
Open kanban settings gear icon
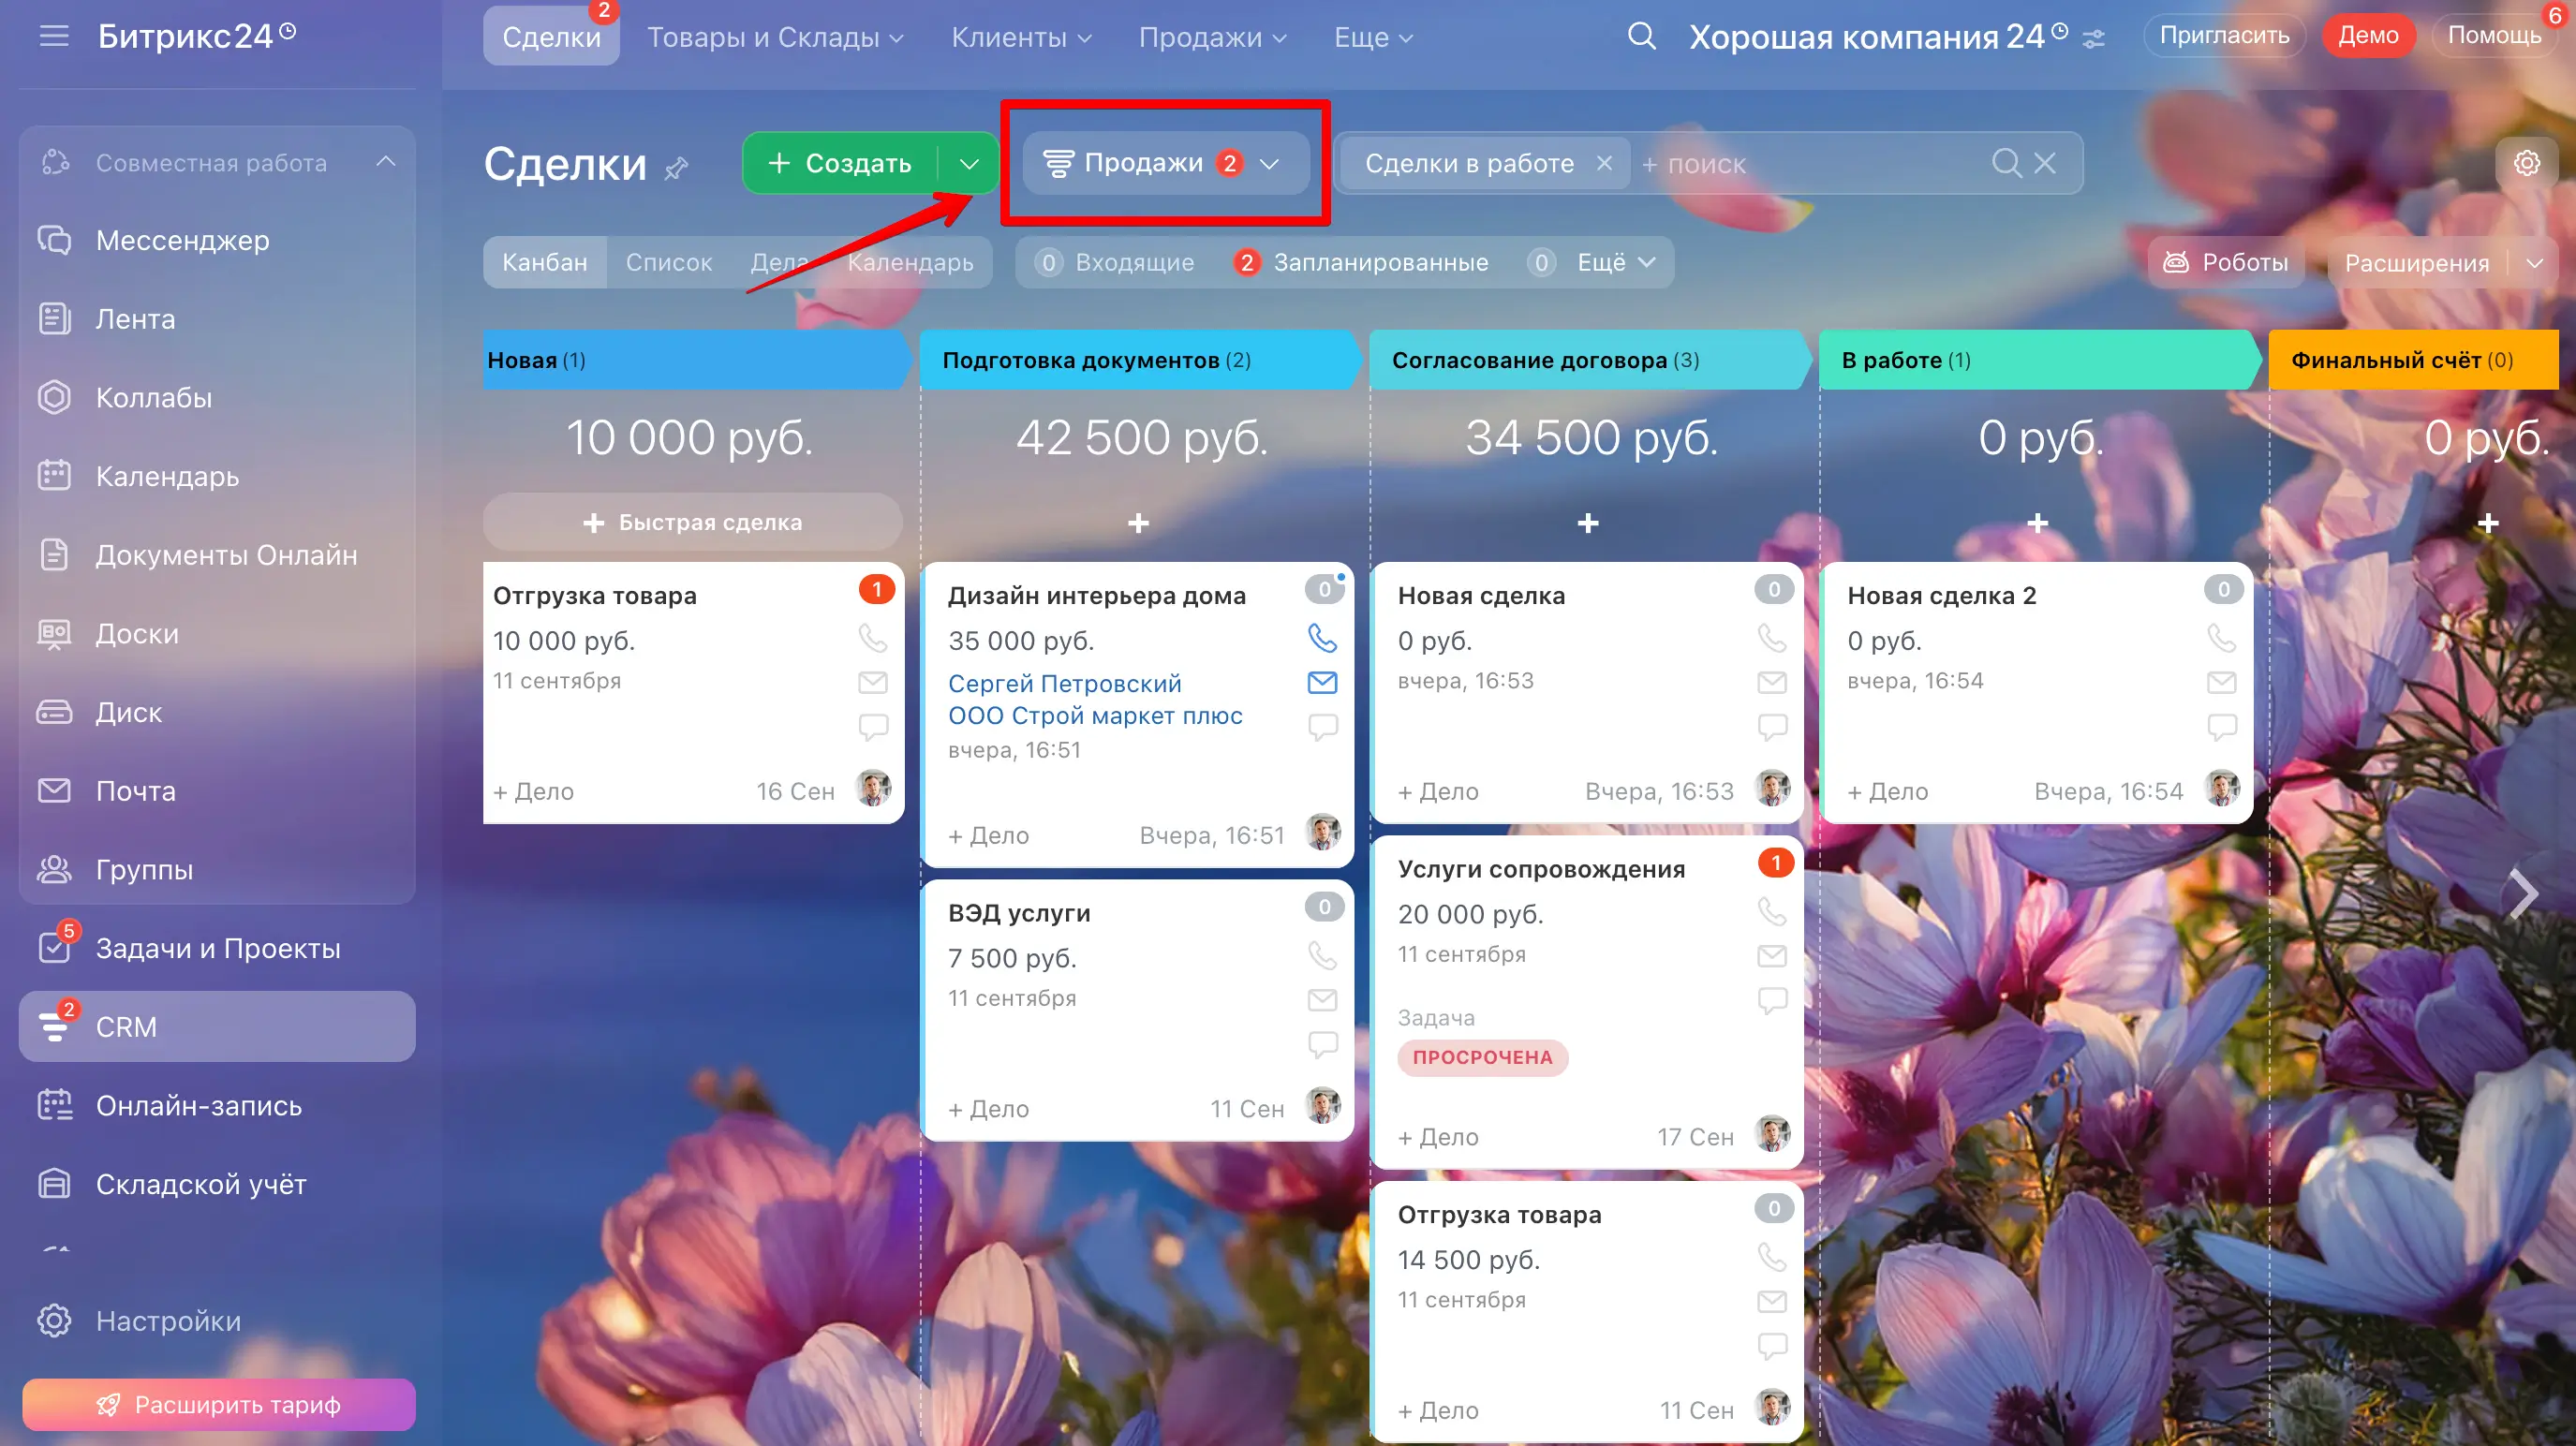2526,163
